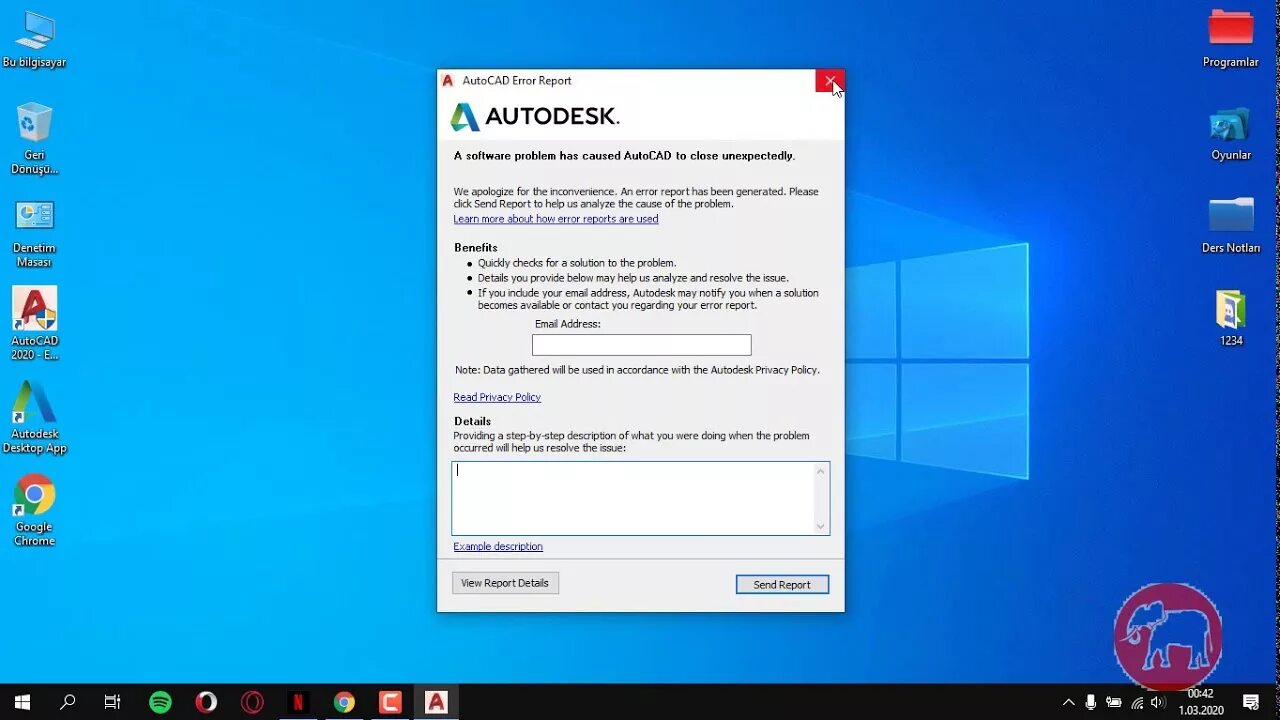Open the Oyunlar folder on desktop
Screen dimensions: 1280x720
click(x=1230, y=133)
